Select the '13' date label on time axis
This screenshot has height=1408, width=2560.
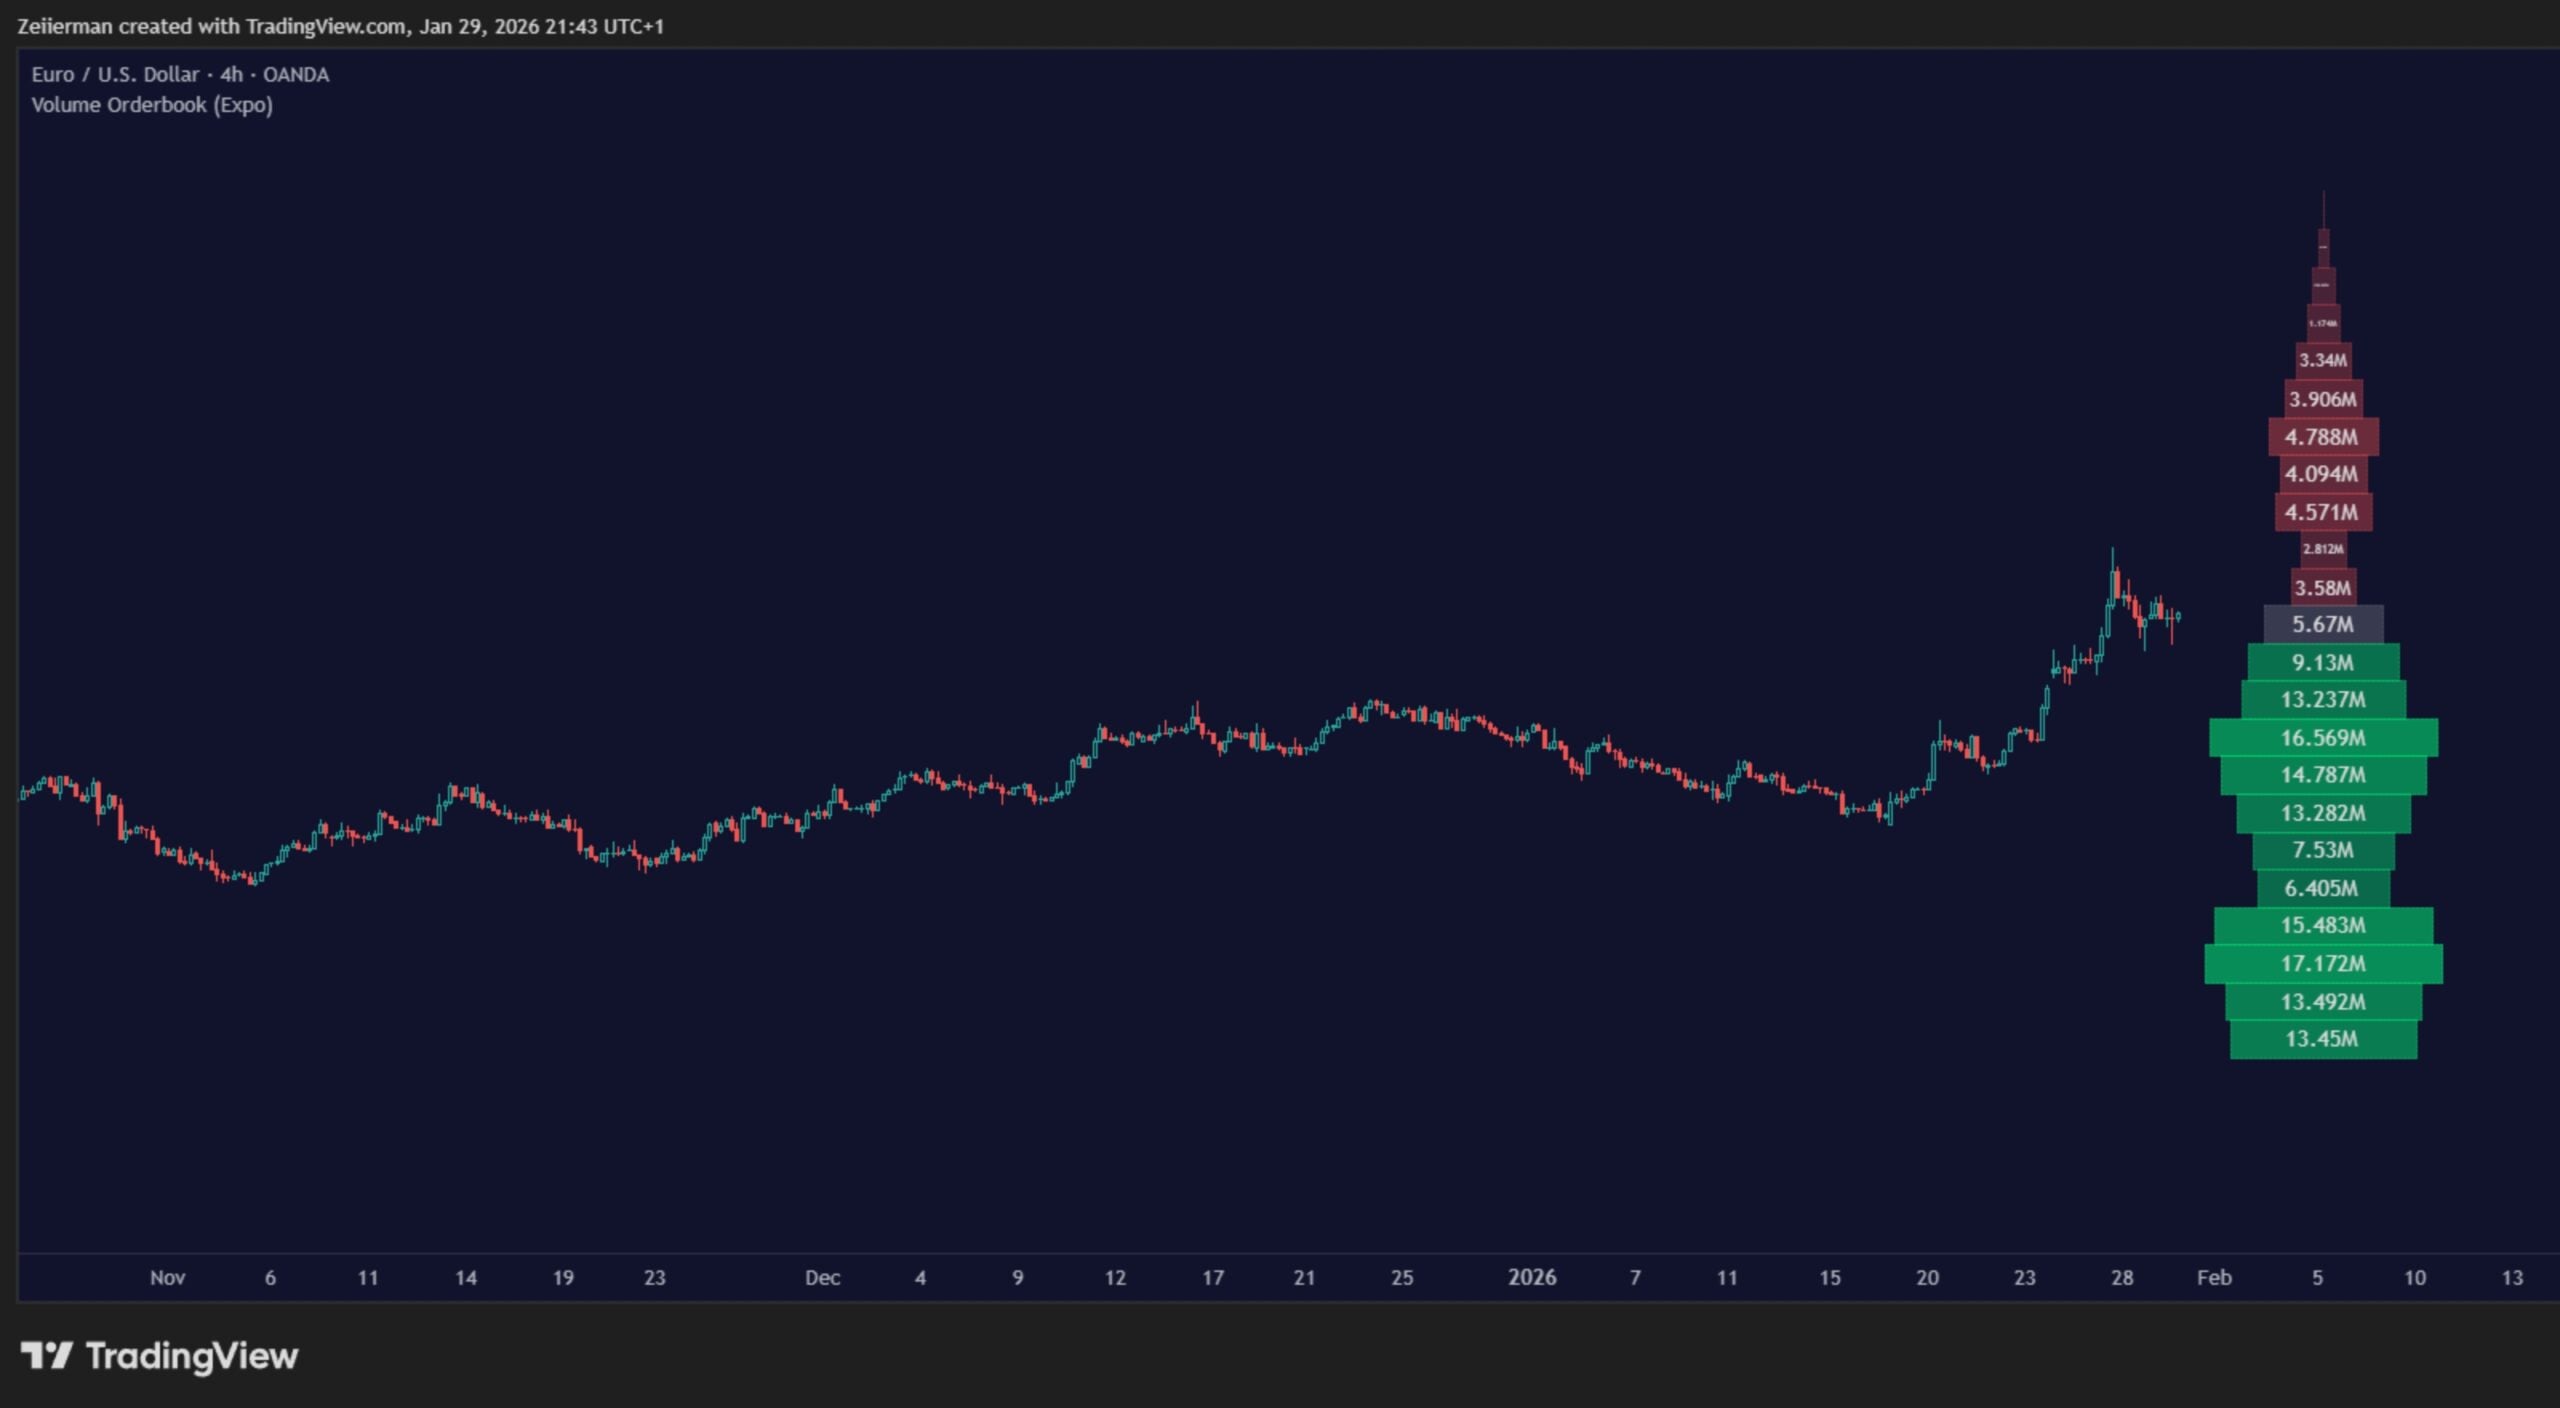[2512, 1278]
